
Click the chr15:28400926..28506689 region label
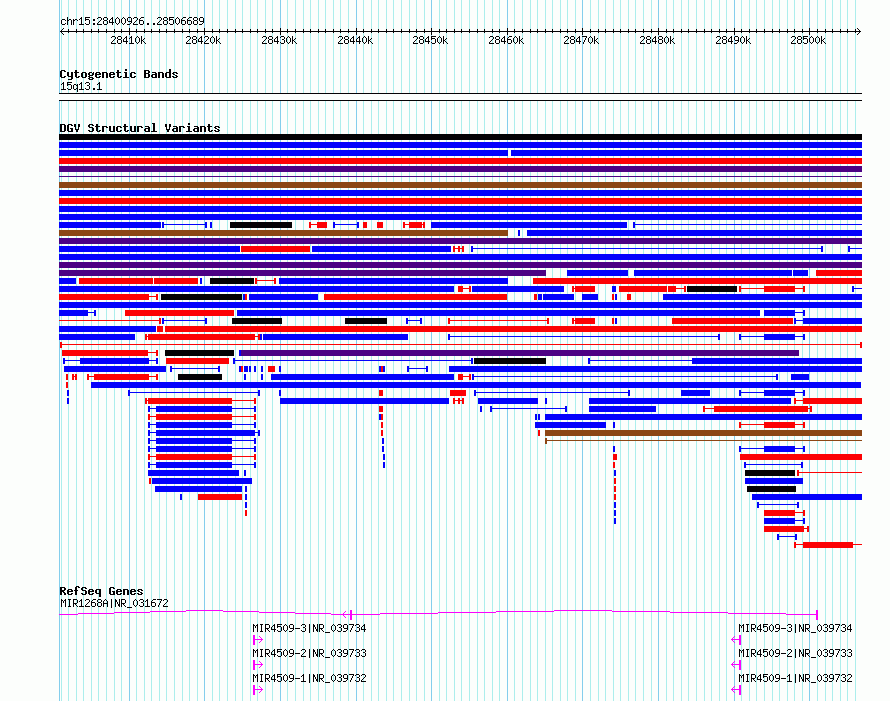[x=132, y=21]
